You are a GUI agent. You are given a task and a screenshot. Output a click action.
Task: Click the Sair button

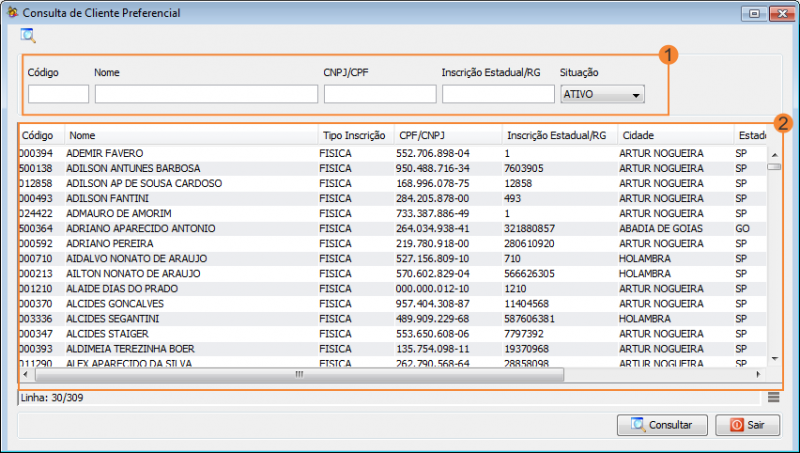click(x=747, y=424)
